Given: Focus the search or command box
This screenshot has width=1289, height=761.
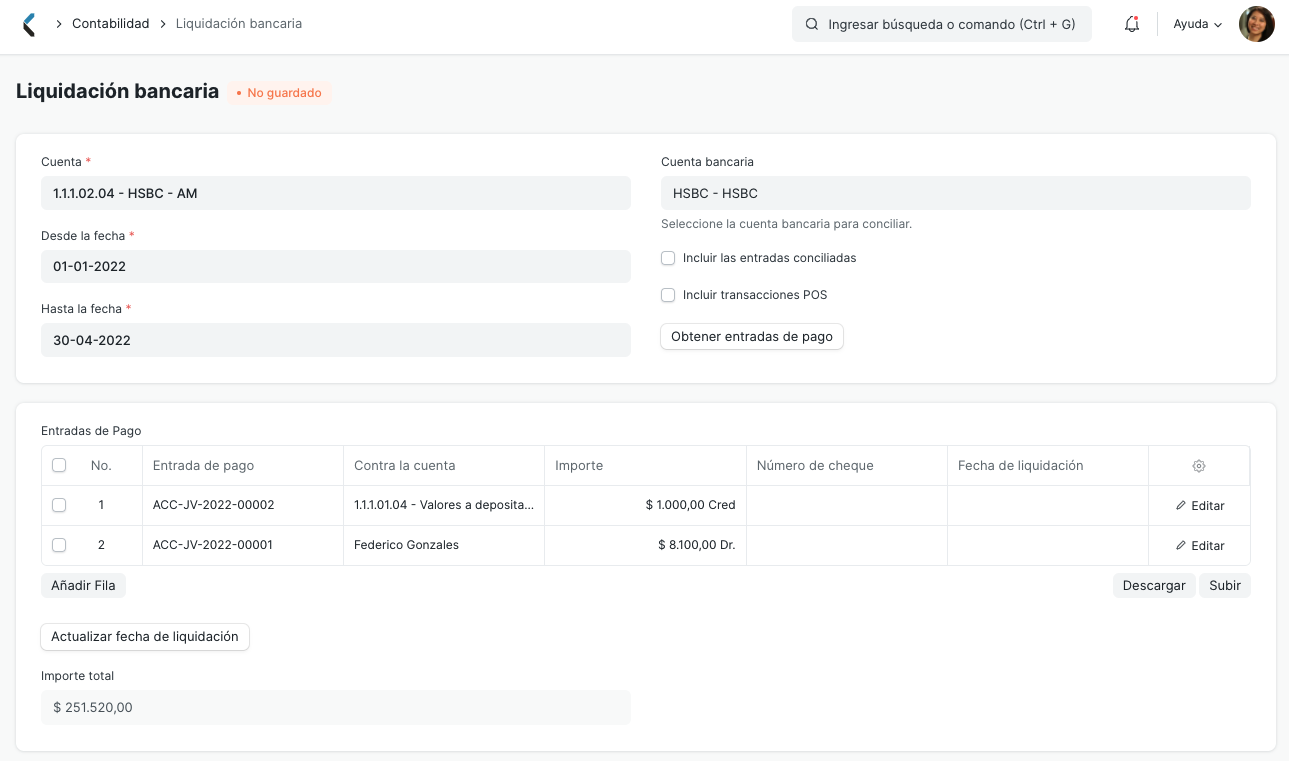Looking at the screenshot, I should (942, 24).
